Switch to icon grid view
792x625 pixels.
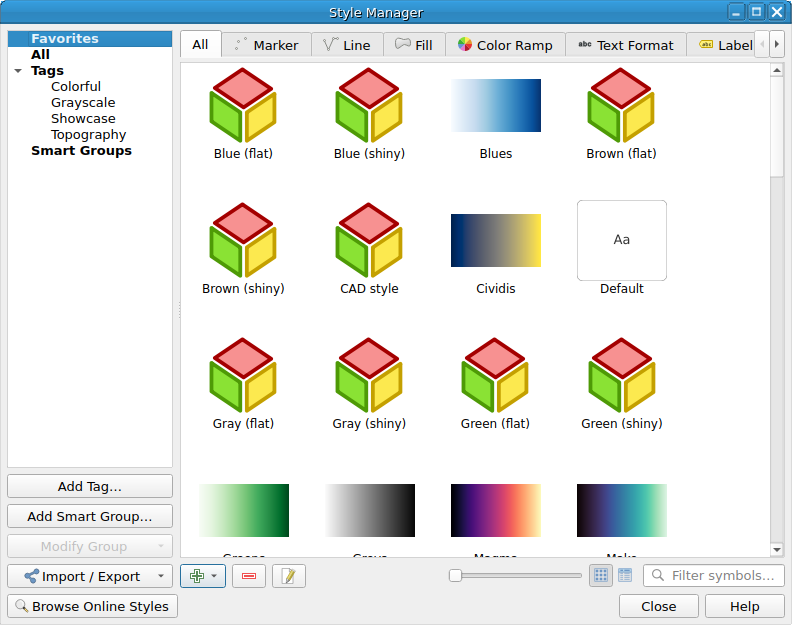pyautogui.click(x=601, y=575)
